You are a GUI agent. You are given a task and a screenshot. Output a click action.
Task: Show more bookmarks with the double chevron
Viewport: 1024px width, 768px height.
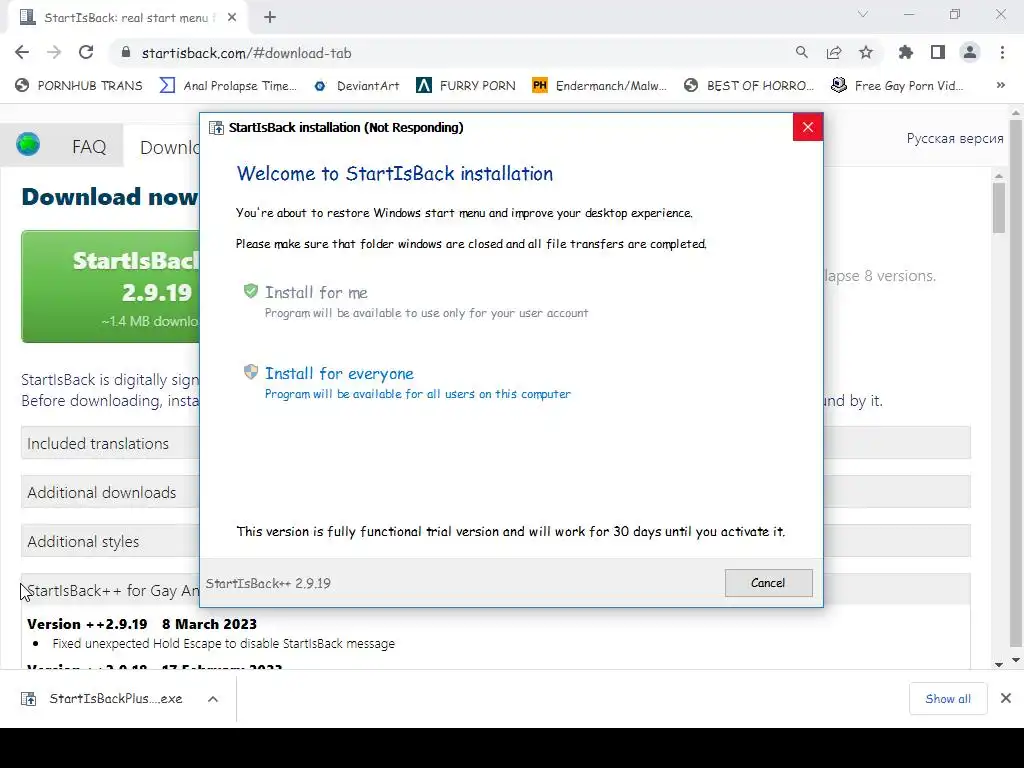pos(1000,86)
